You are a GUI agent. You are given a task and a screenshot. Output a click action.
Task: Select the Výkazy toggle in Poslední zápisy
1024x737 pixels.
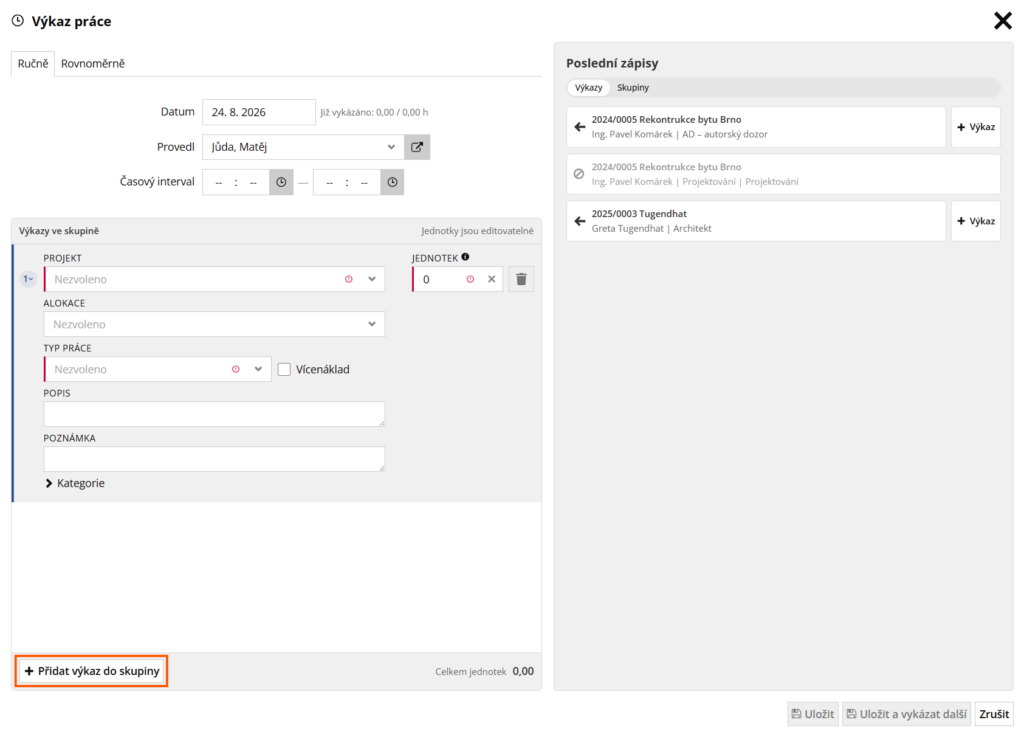click(x=588, y=87)
